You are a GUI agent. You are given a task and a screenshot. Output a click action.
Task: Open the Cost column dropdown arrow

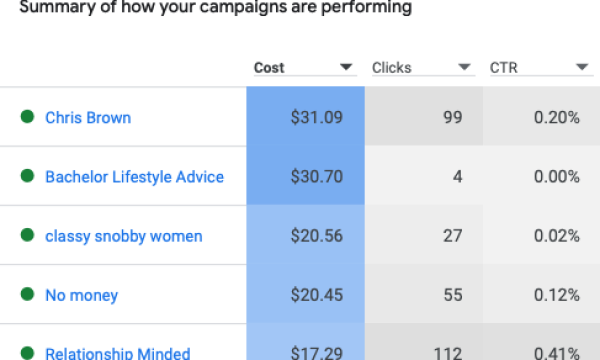pos(346,67)
